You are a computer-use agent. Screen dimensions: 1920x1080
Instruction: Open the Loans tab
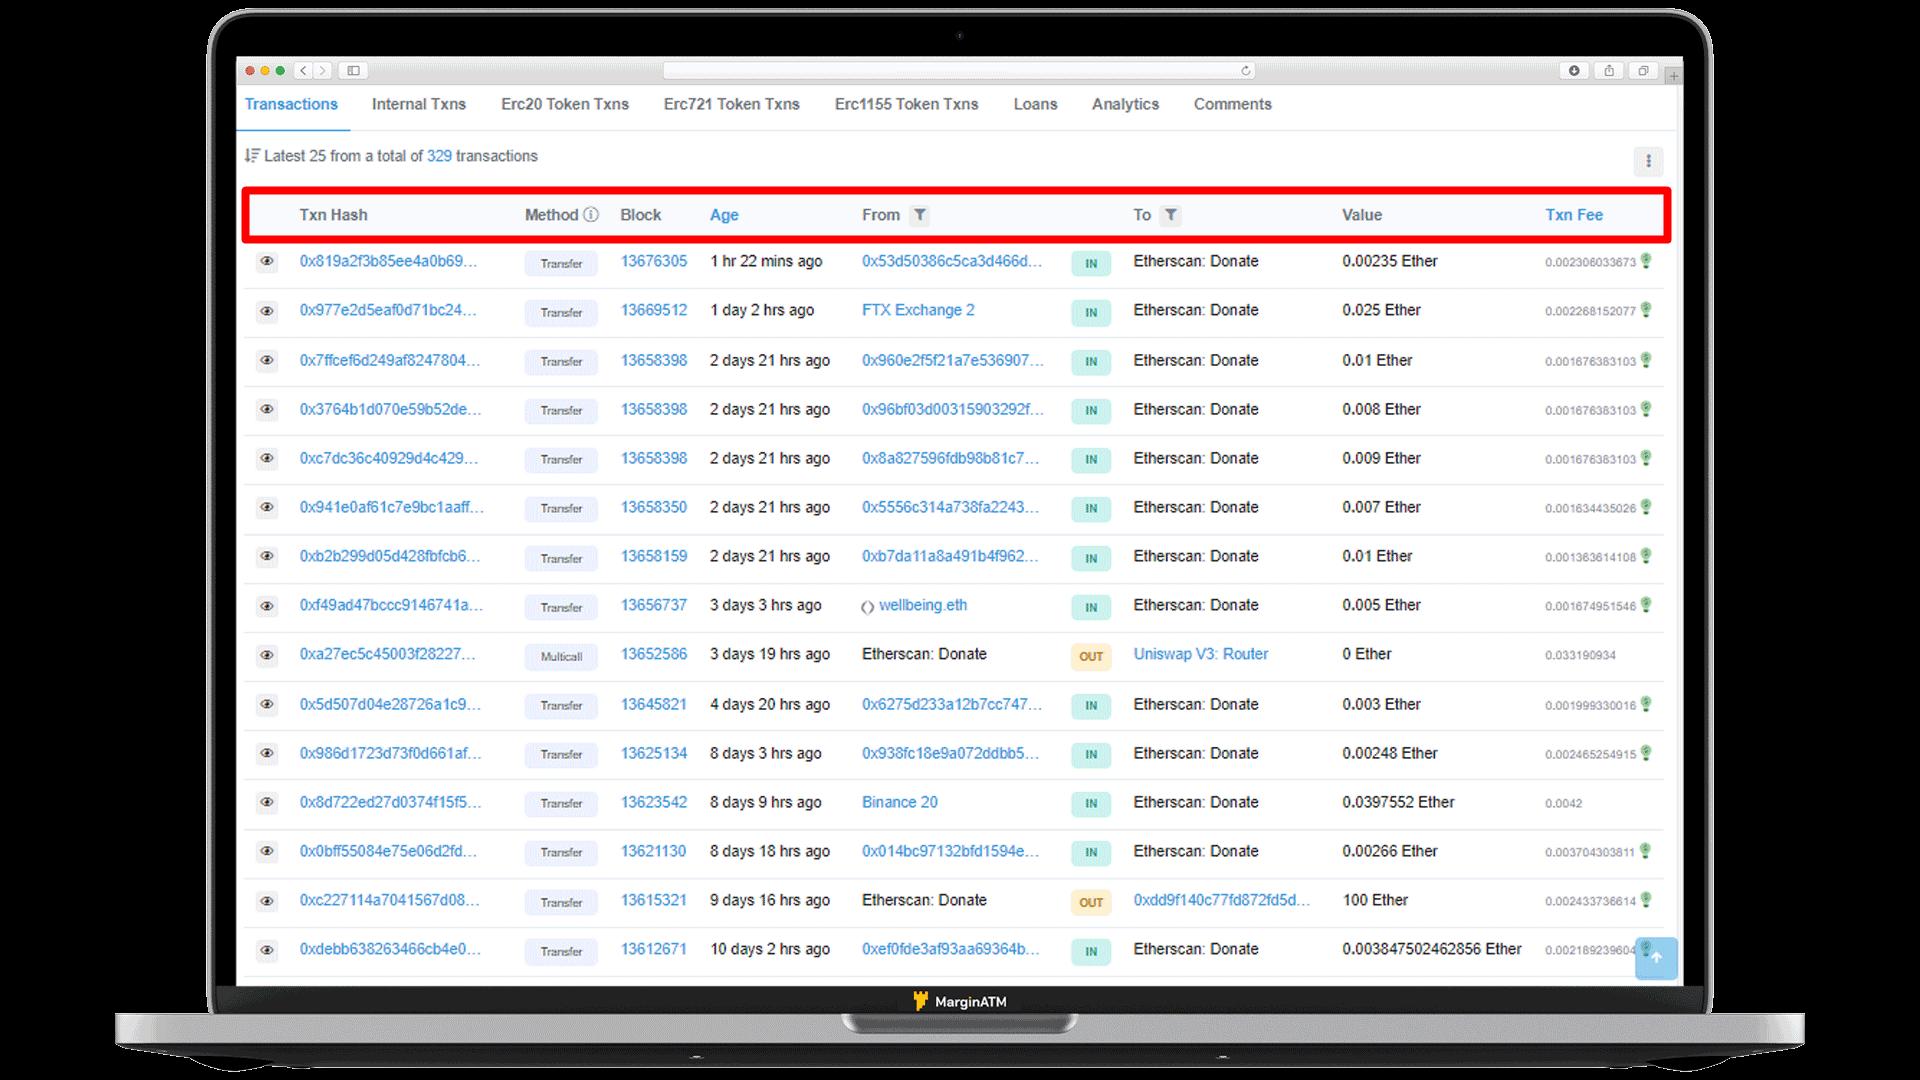[1035, 104]
